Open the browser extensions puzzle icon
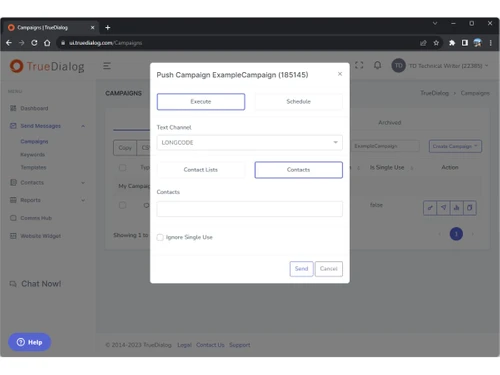The height and width of the screenshot is (375, 500). click(x=452, y=43)
